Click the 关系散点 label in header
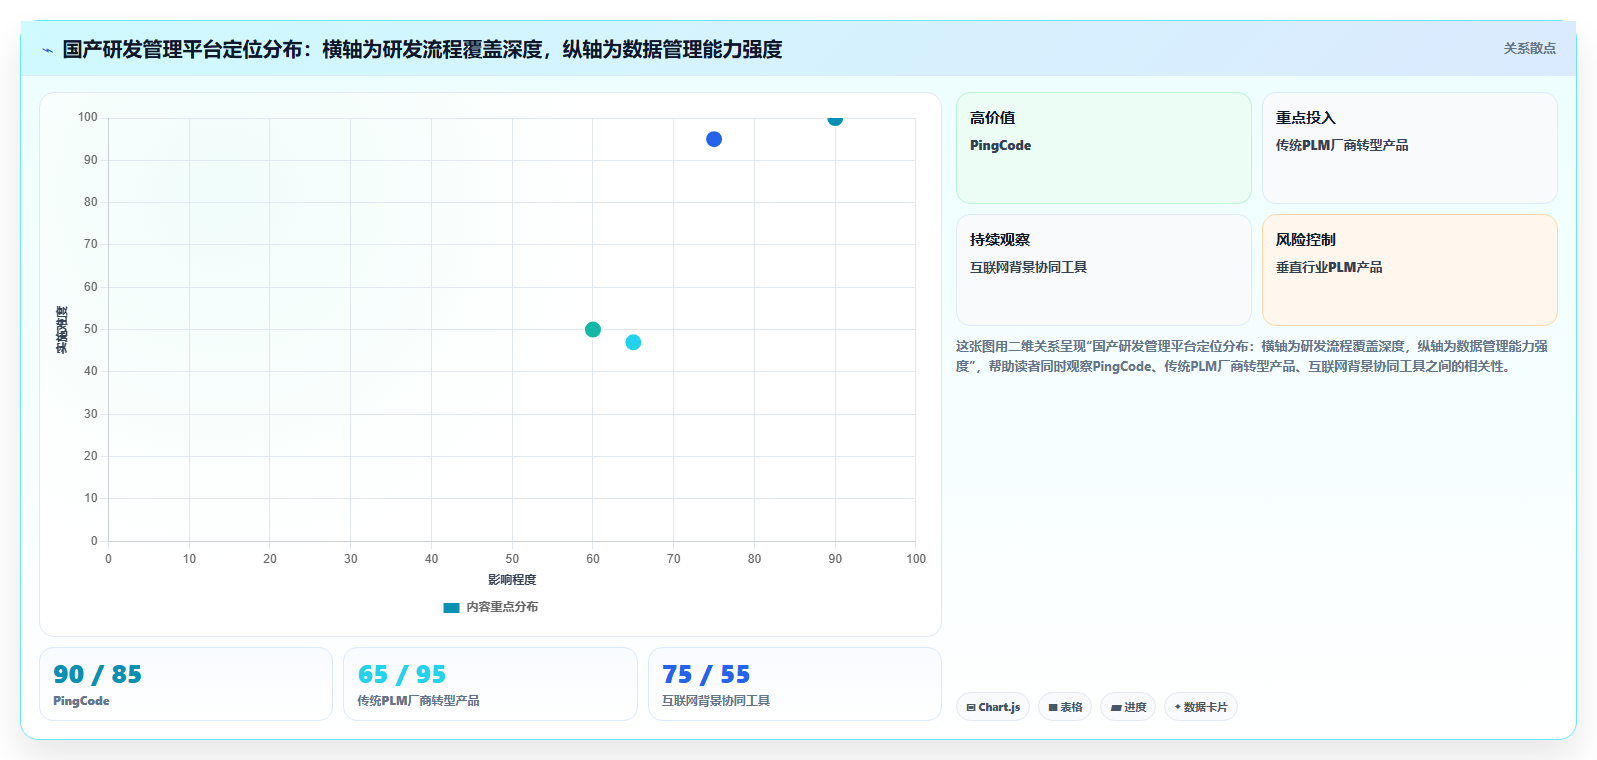This screenshot has height=760, width=1597. [1529, 48]
